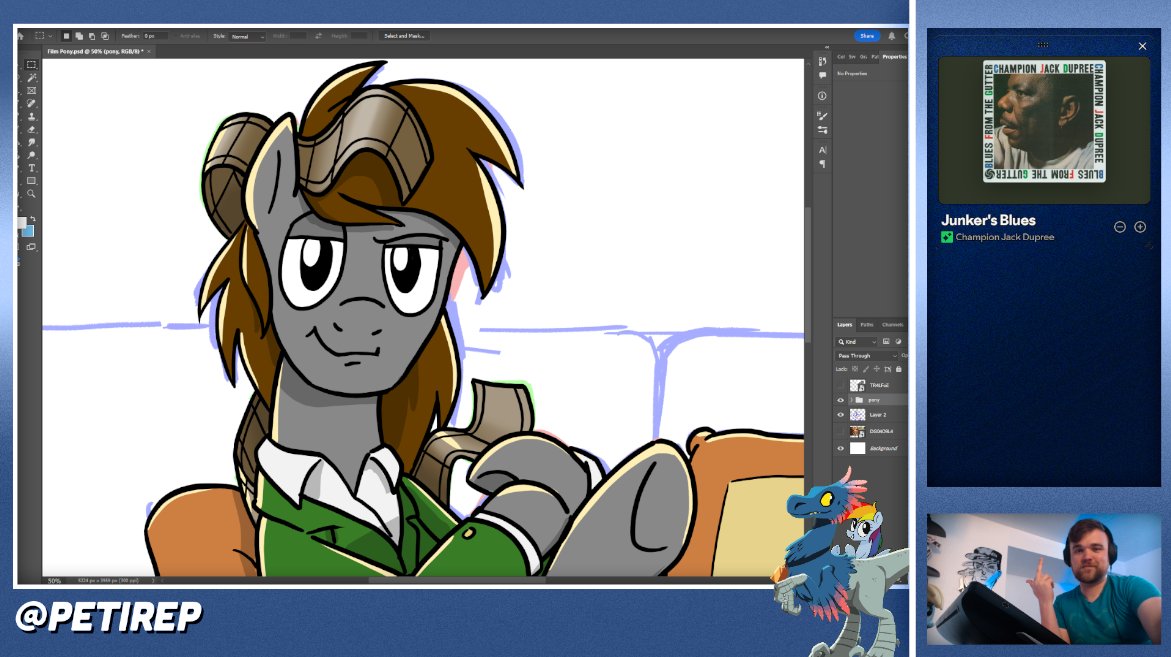Switch to the Layers tab
1171x657 pixels.
coord(845,325)
